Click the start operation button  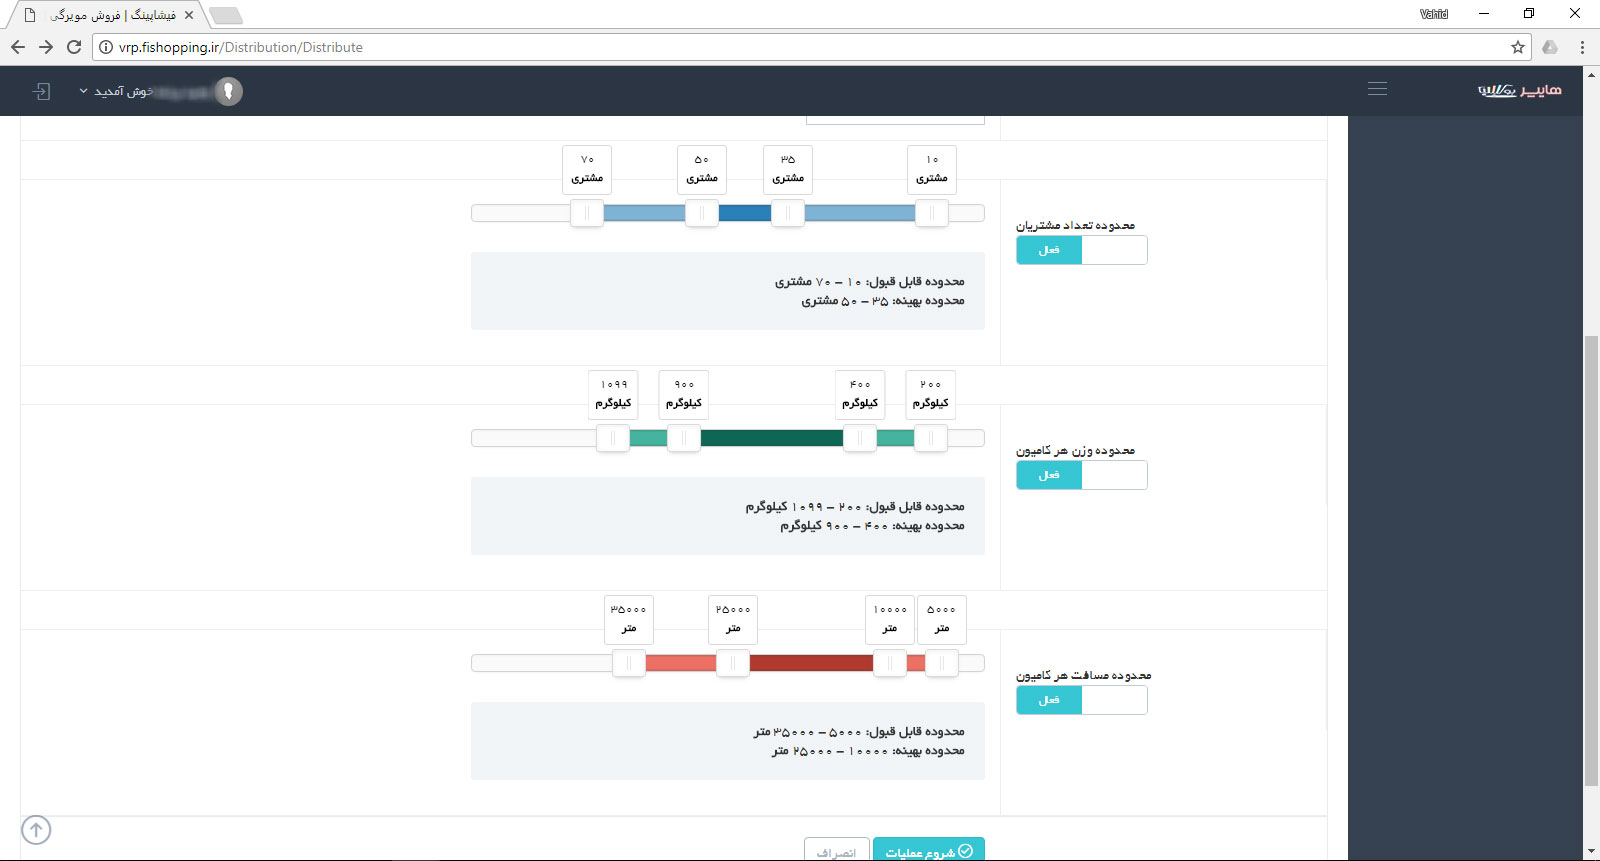pyautogui.click(x=928, y=851)
